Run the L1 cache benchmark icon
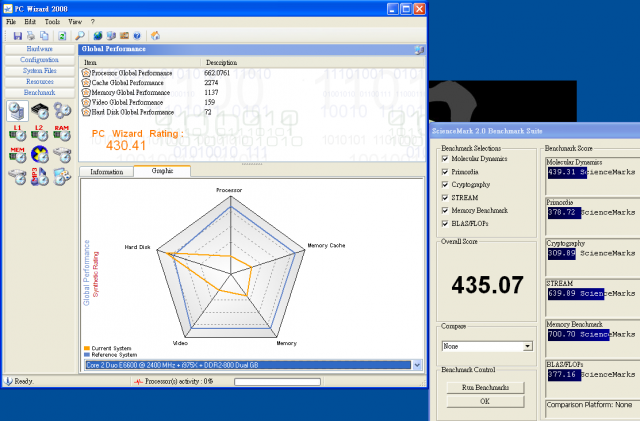The height and width of the screenshot is (421, 640). tap(18, 133)
